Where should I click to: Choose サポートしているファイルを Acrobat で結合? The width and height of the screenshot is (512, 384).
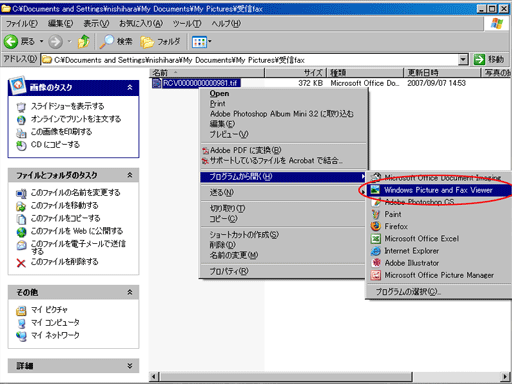pos(284,161)
